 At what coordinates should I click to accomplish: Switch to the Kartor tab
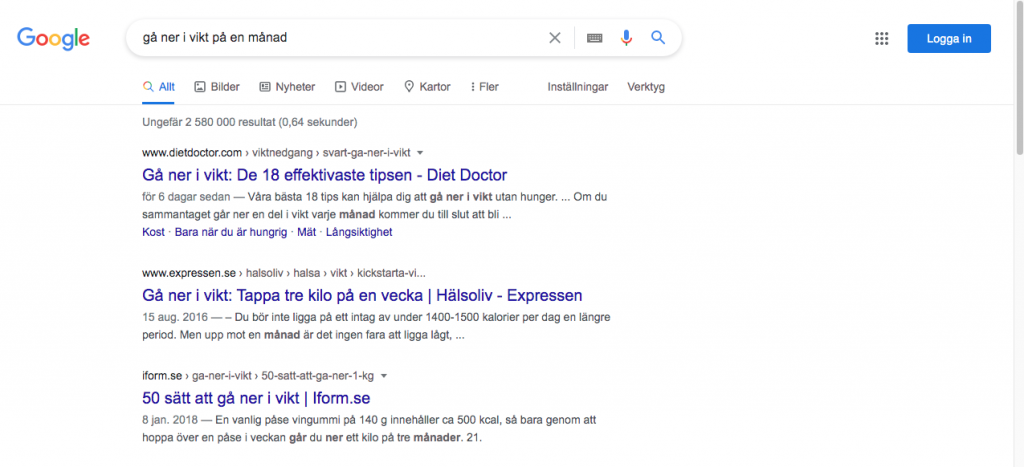(427, 87)
